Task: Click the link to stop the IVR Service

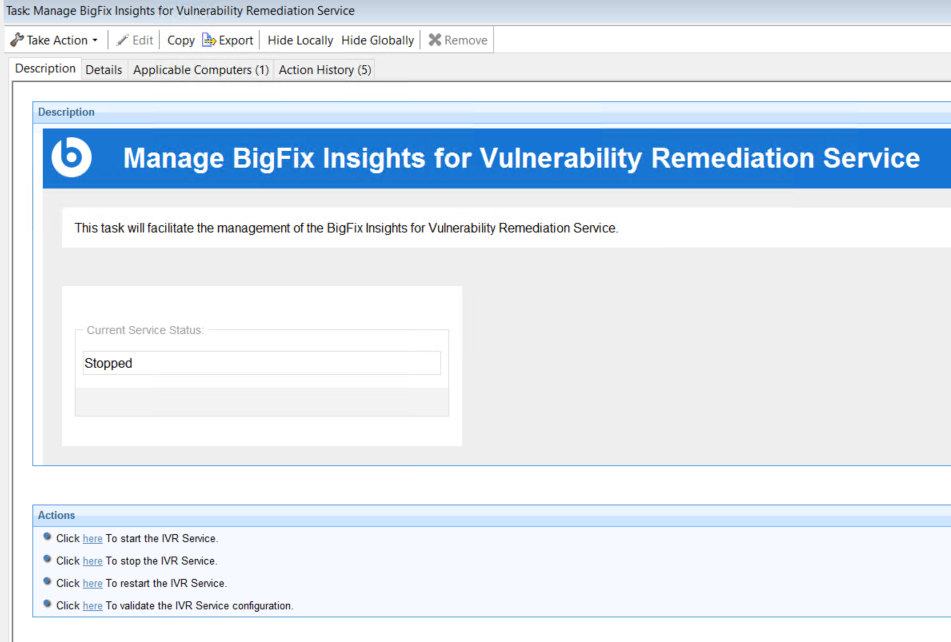Action: [93, 561]
